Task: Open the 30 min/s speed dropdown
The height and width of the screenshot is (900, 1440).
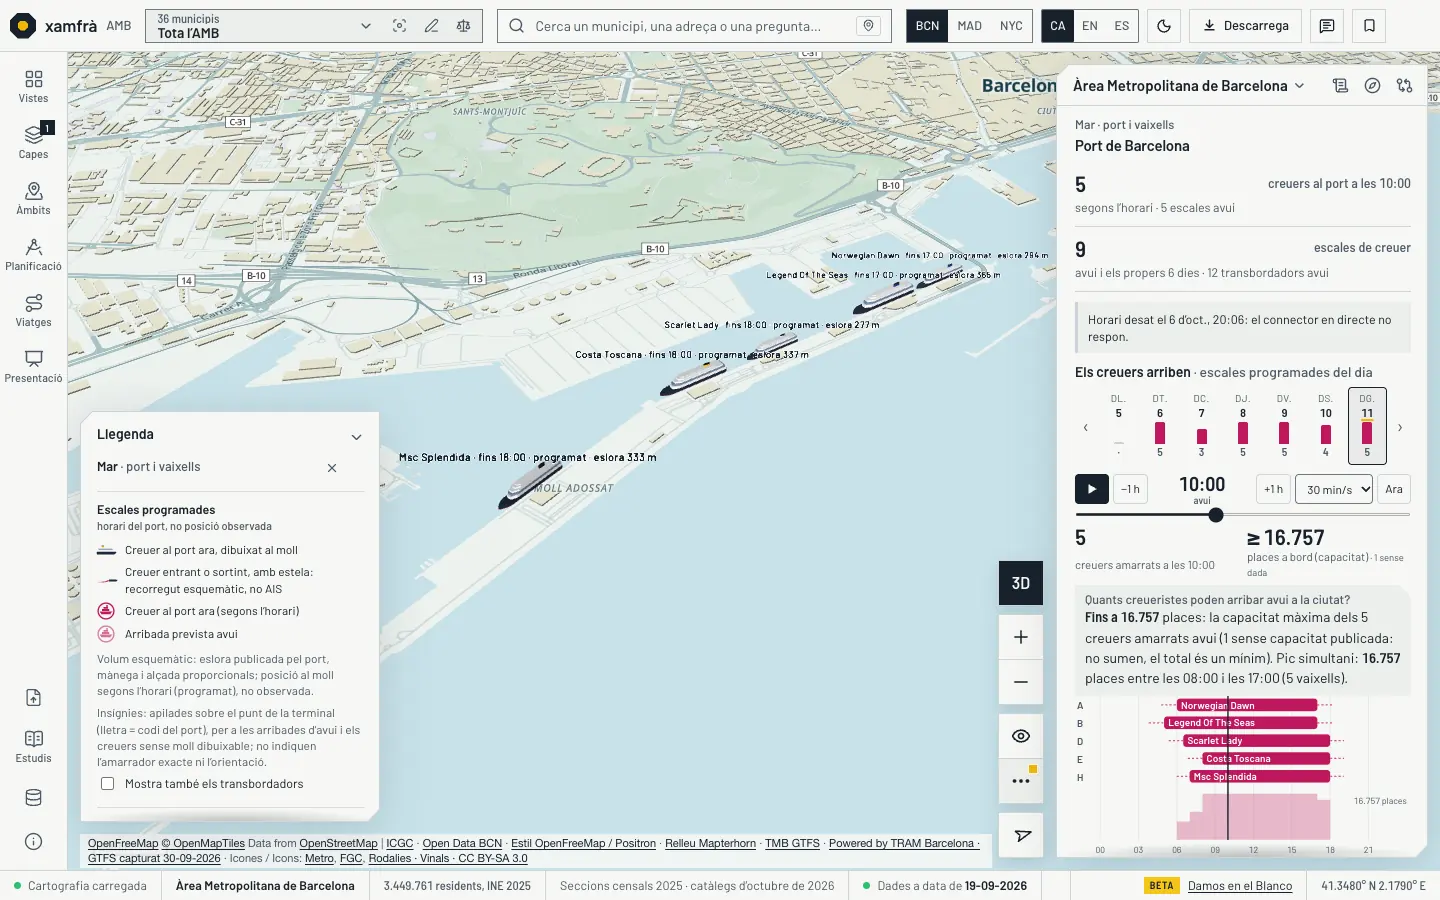Action: 1334,489
